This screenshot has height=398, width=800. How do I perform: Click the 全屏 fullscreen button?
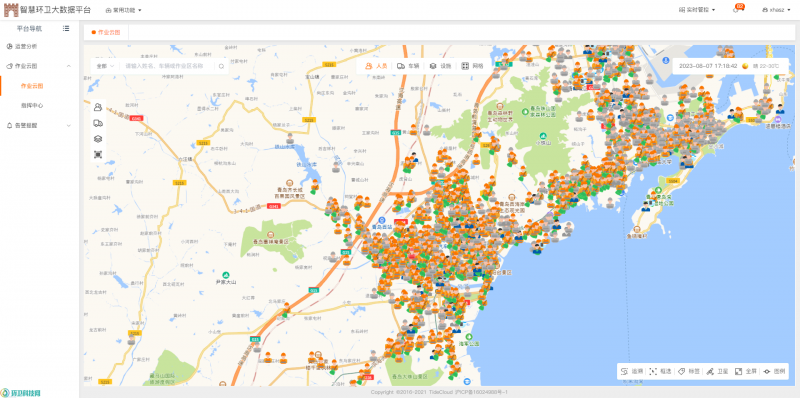click(x=745, y=371)
